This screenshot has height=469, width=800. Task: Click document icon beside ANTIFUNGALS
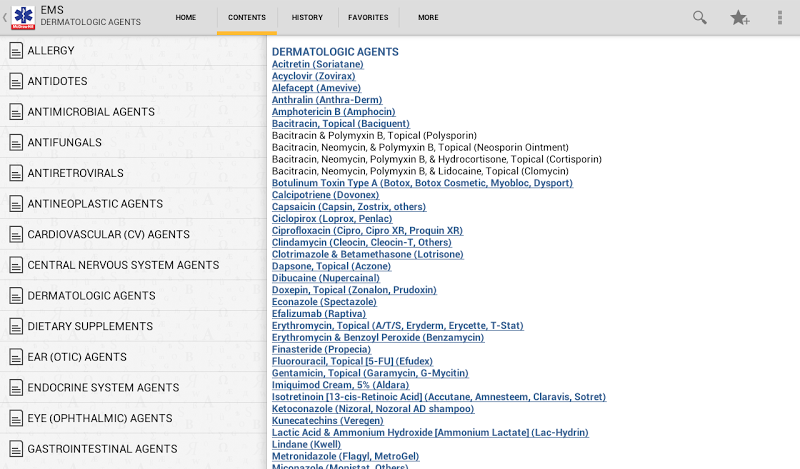16,142
